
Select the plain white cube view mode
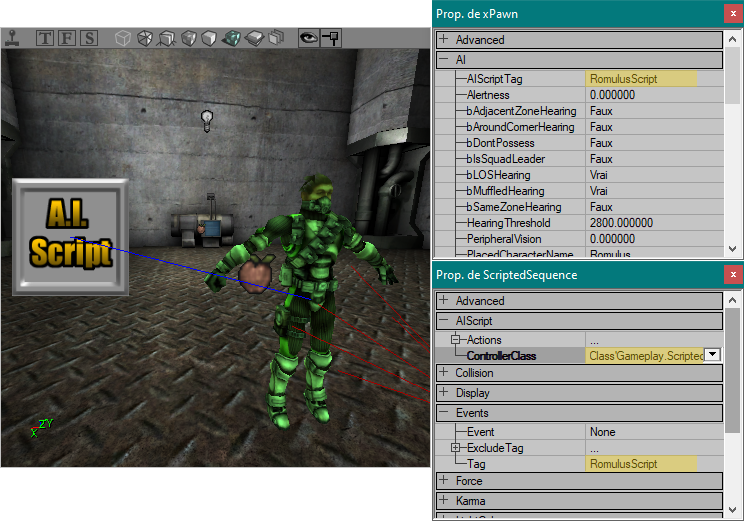[x=209, y=38]
